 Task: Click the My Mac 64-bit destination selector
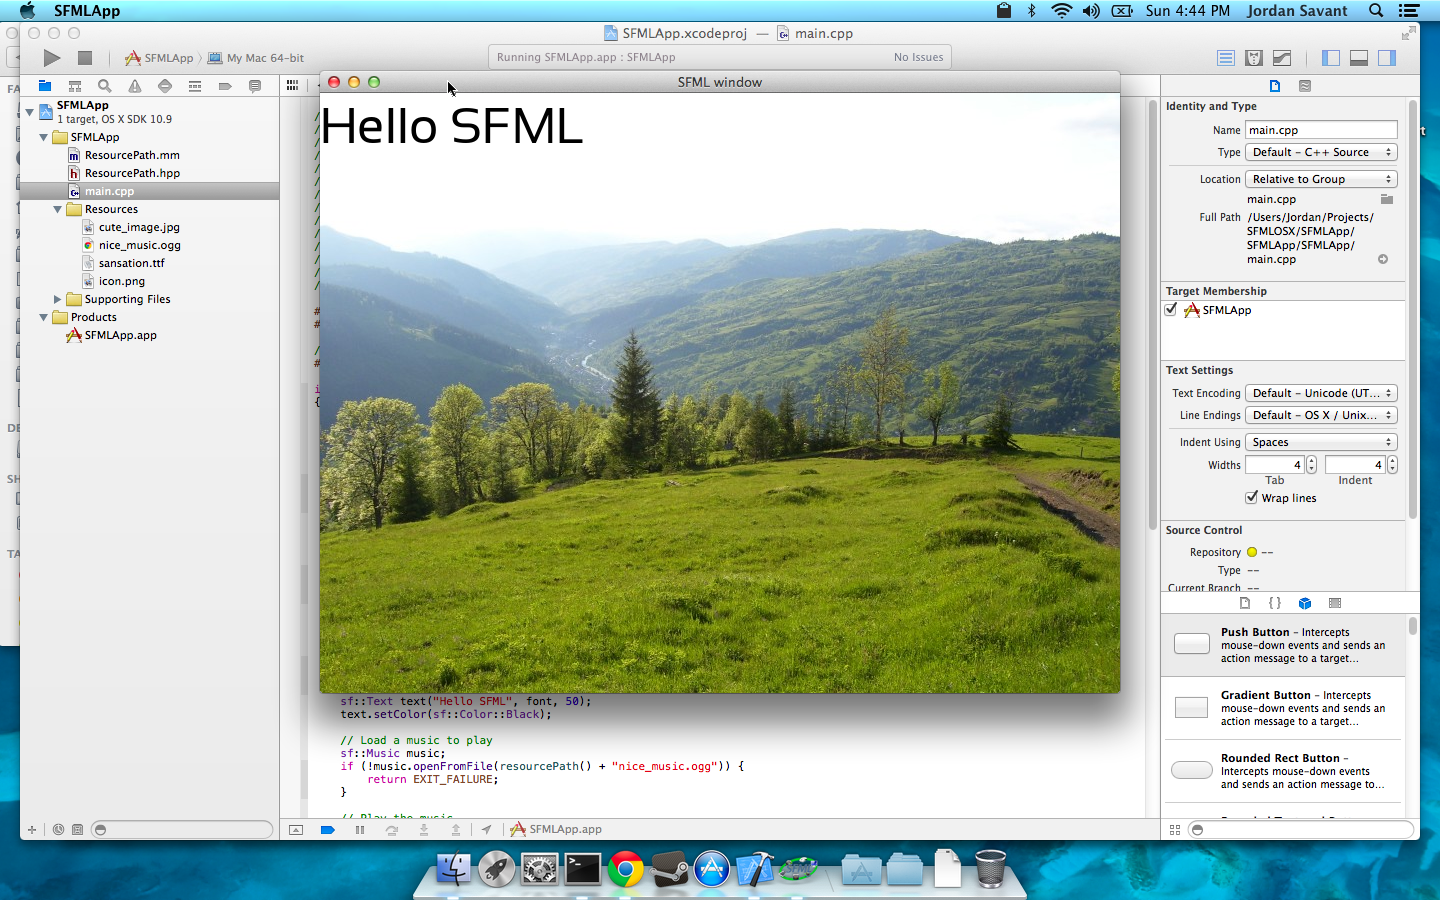pyautogui.click(x=256, y=58)
